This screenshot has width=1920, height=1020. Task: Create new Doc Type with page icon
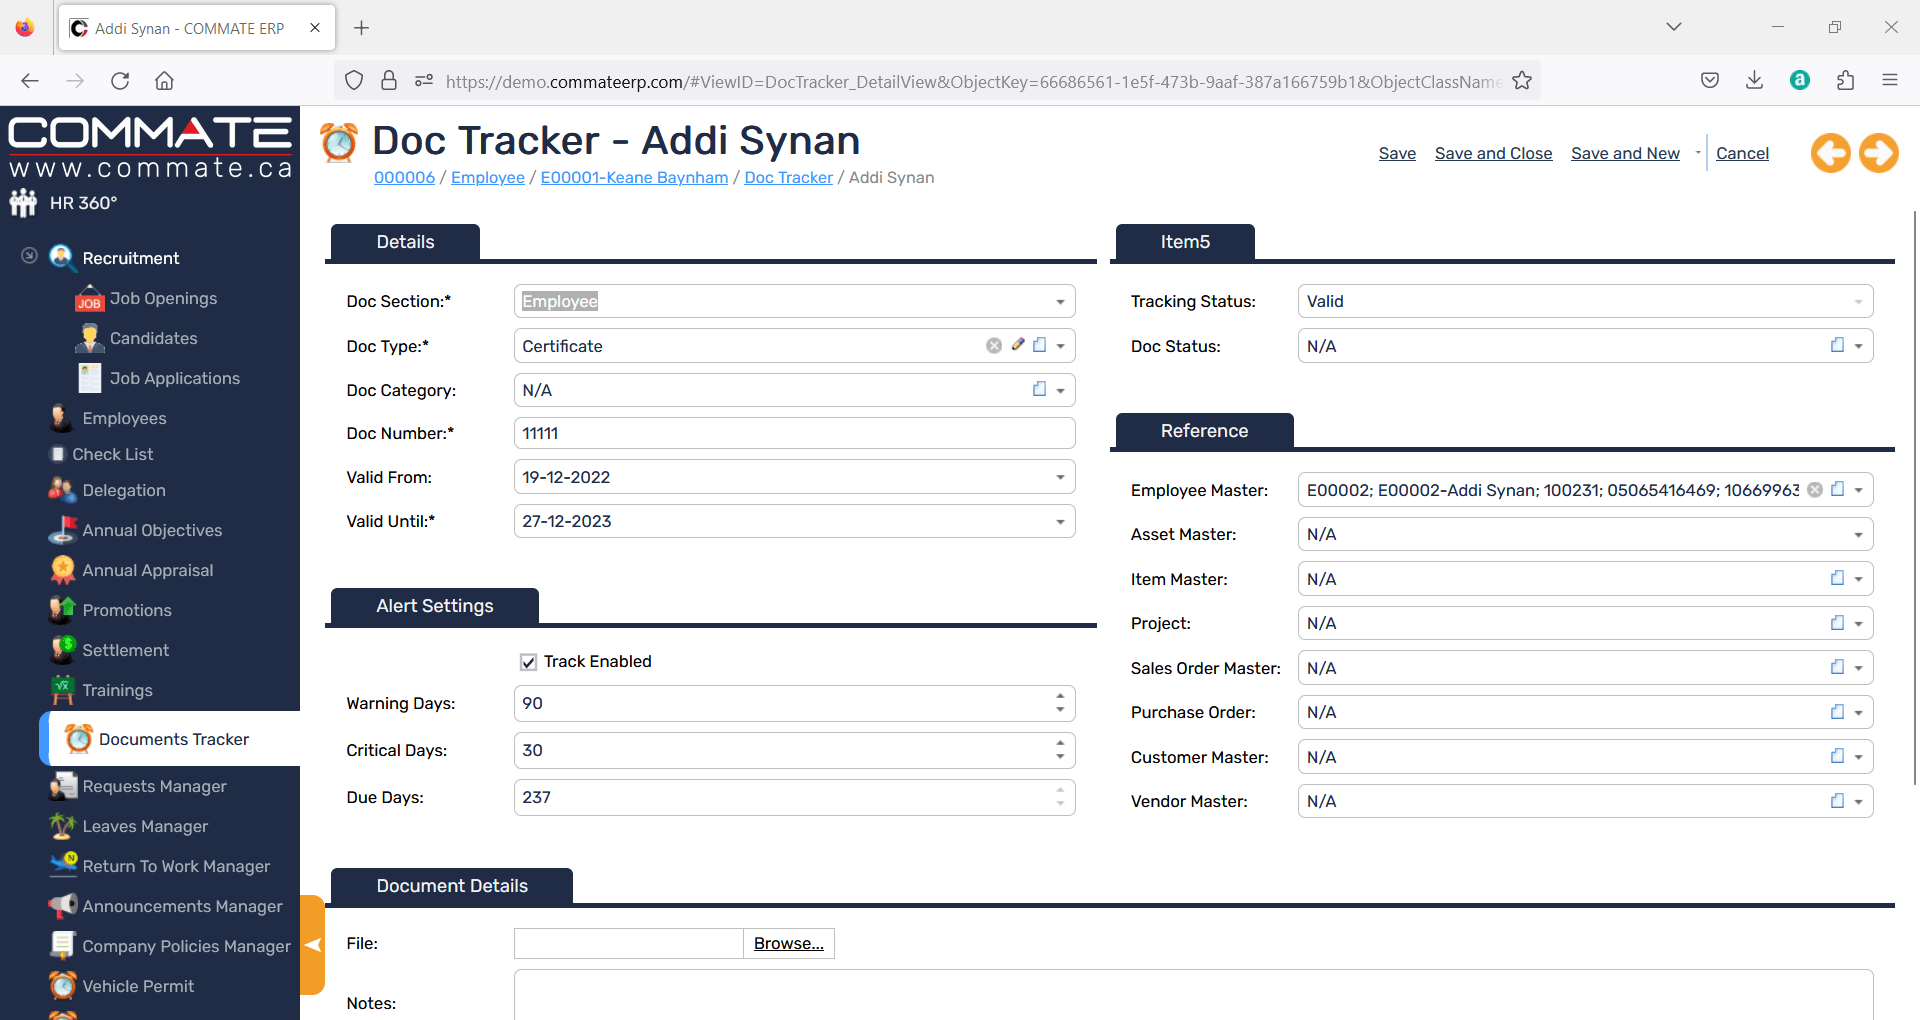pos(1040,345)
